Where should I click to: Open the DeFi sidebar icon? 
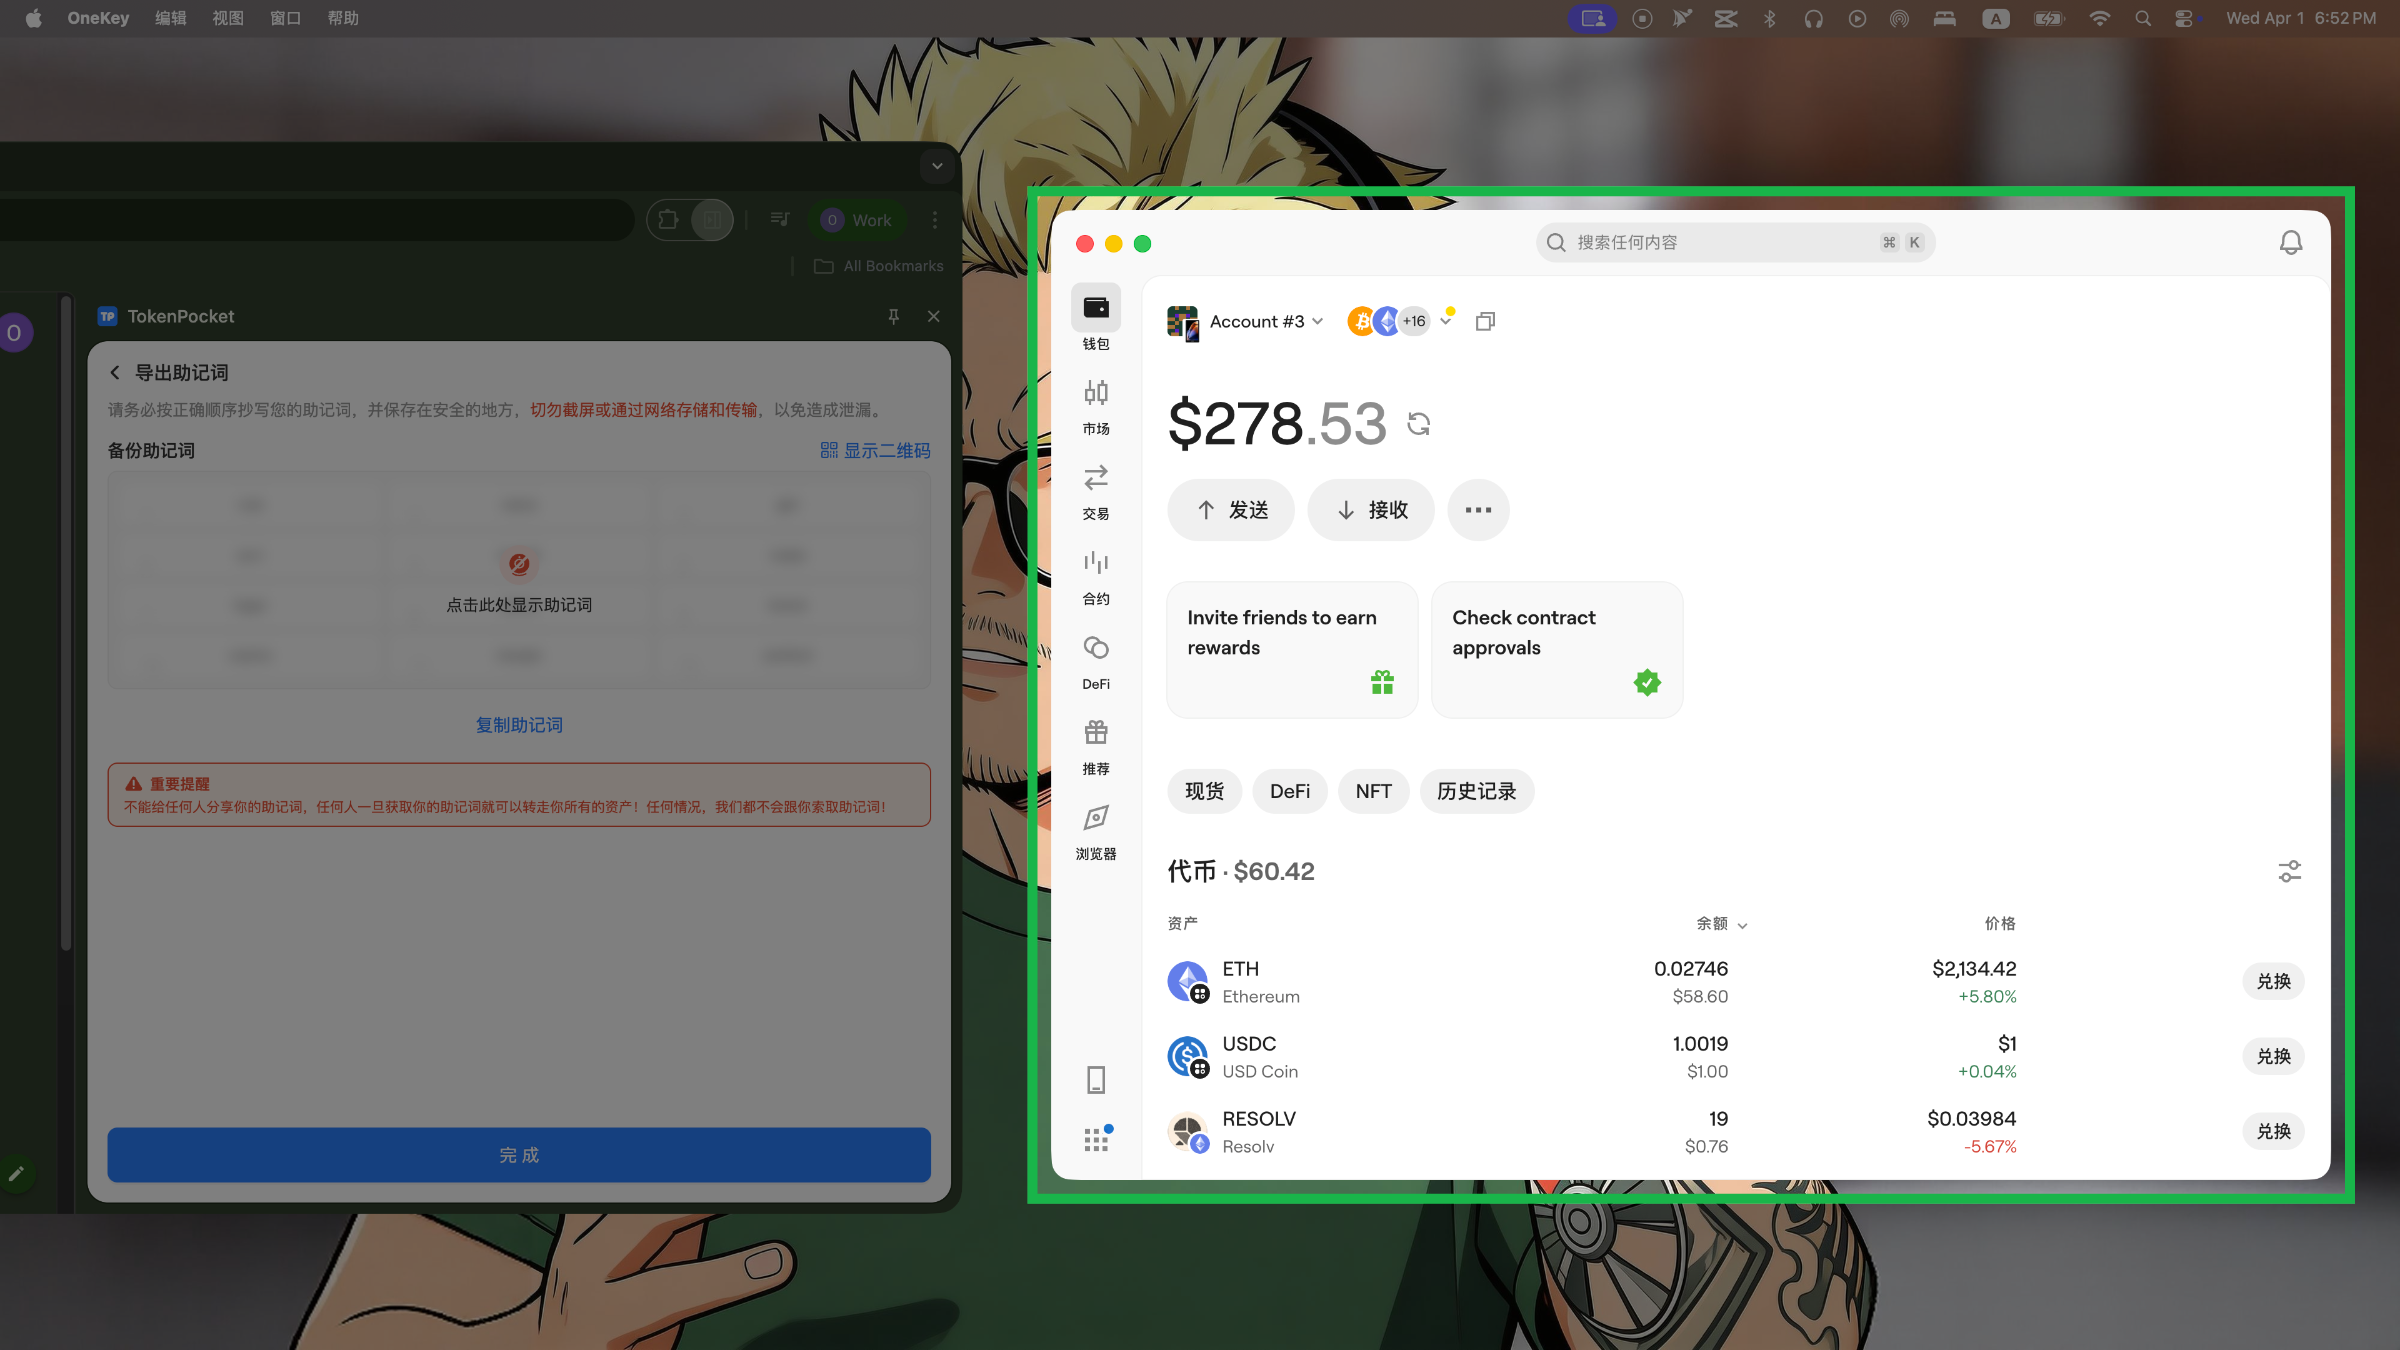[x=1096, y=648]
